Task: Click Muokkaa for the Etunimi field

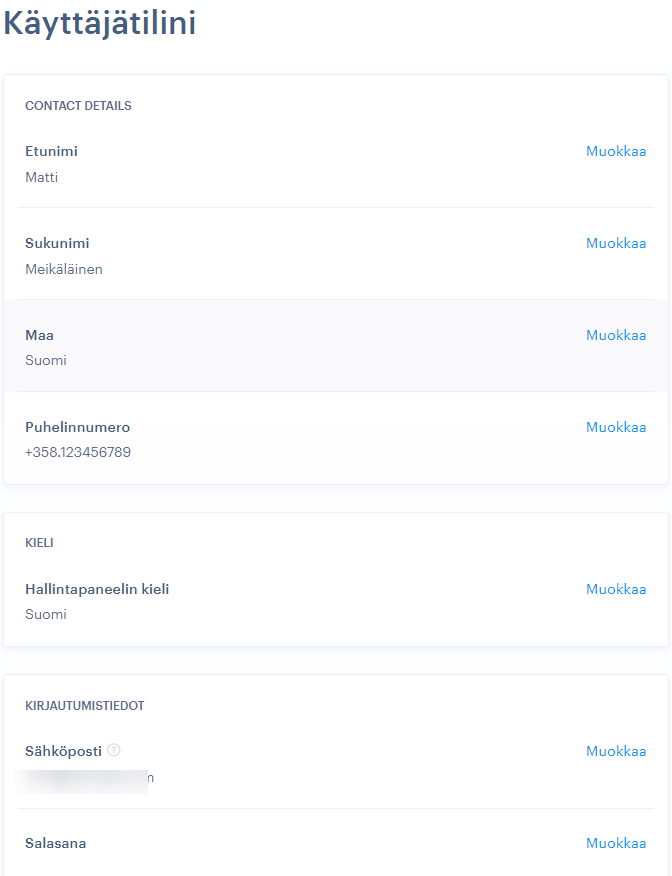Action: [616, 152]
